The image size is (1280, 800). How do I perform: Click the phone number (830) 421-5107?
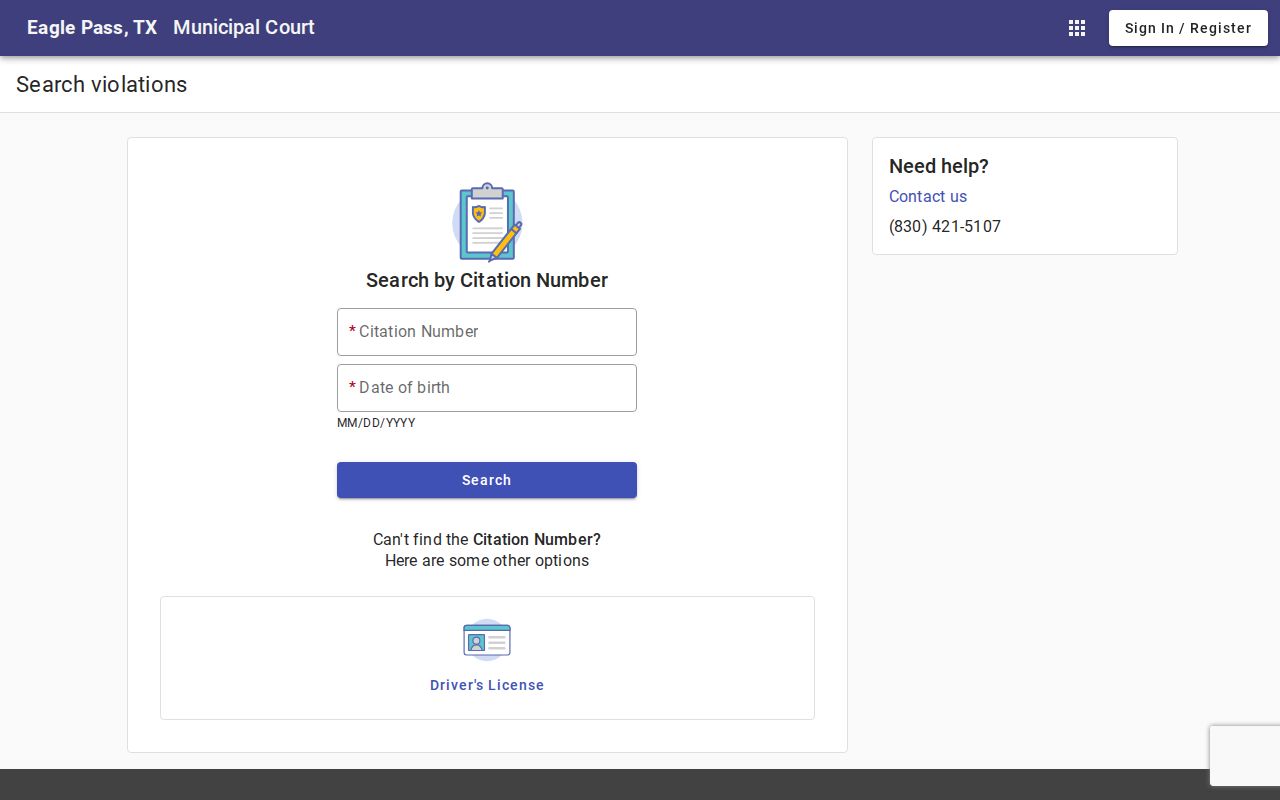(x=945, y=227)
